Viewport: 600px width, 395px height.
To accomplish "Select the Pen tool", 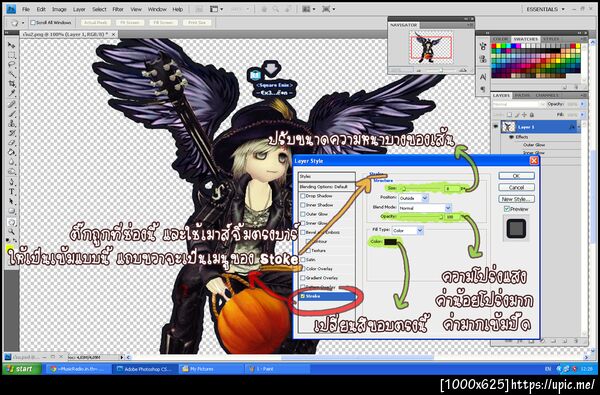I will coord(12,182).
